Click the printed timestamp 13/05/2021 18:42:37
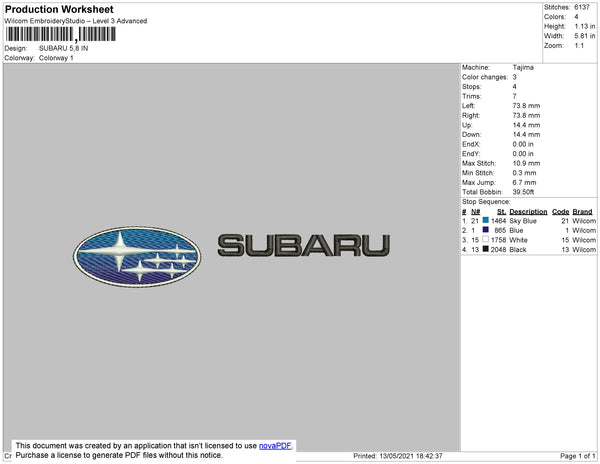This screenshot has width=600, height=464. coord(411,456)
